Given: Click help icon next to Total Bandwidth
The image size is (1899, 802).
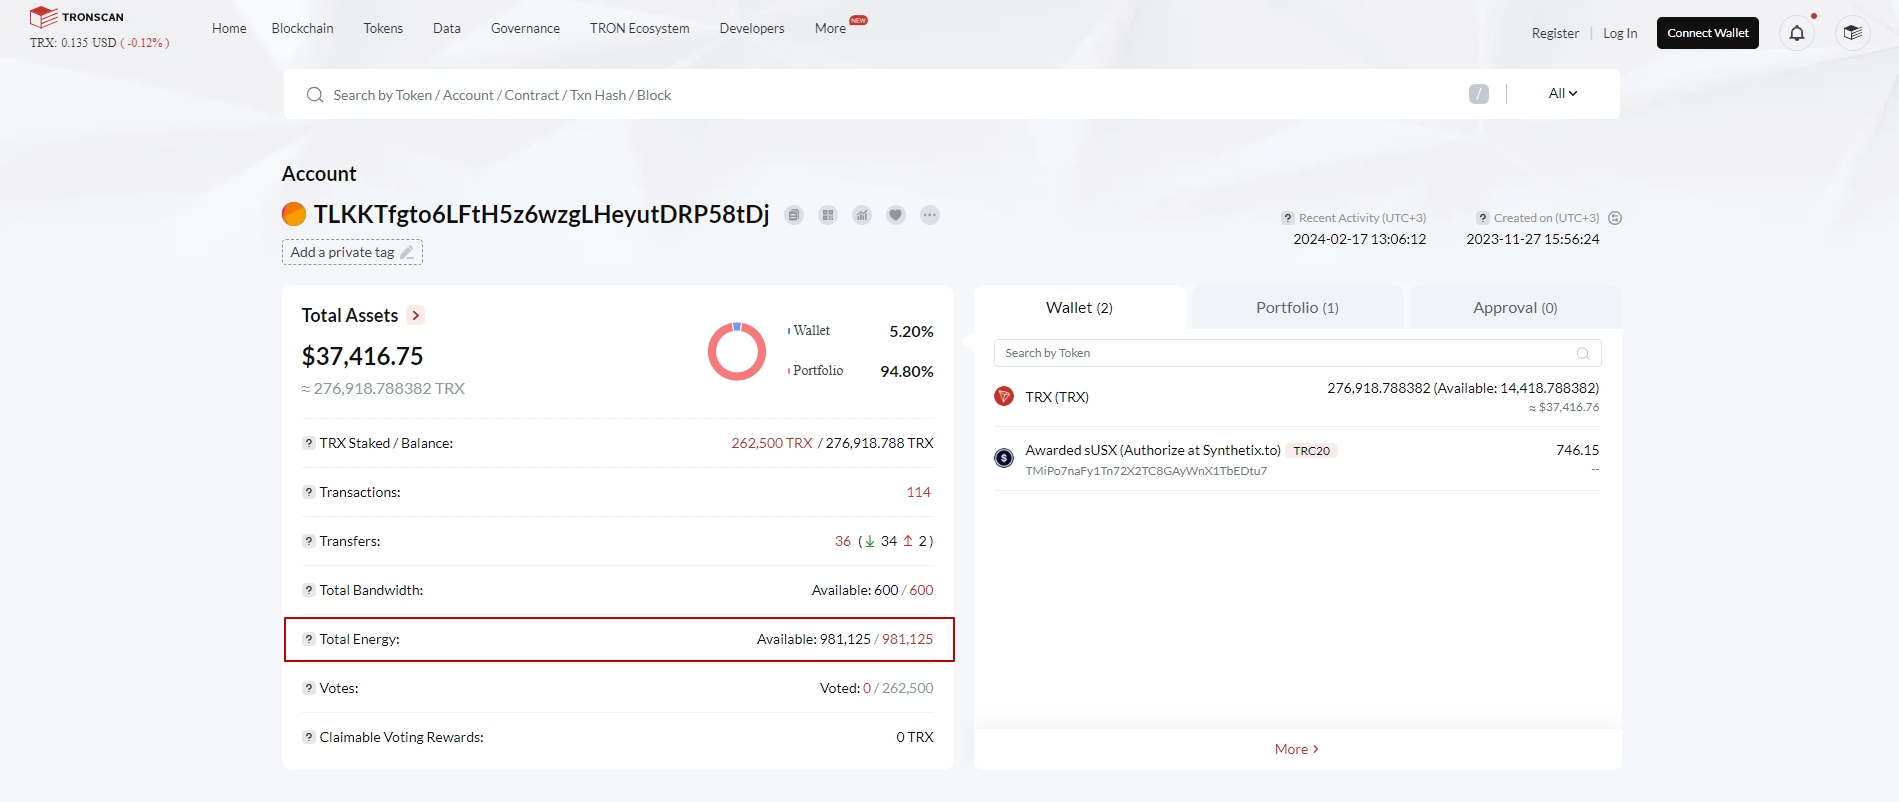Looking at the screenshot, I should pos(309,590).
